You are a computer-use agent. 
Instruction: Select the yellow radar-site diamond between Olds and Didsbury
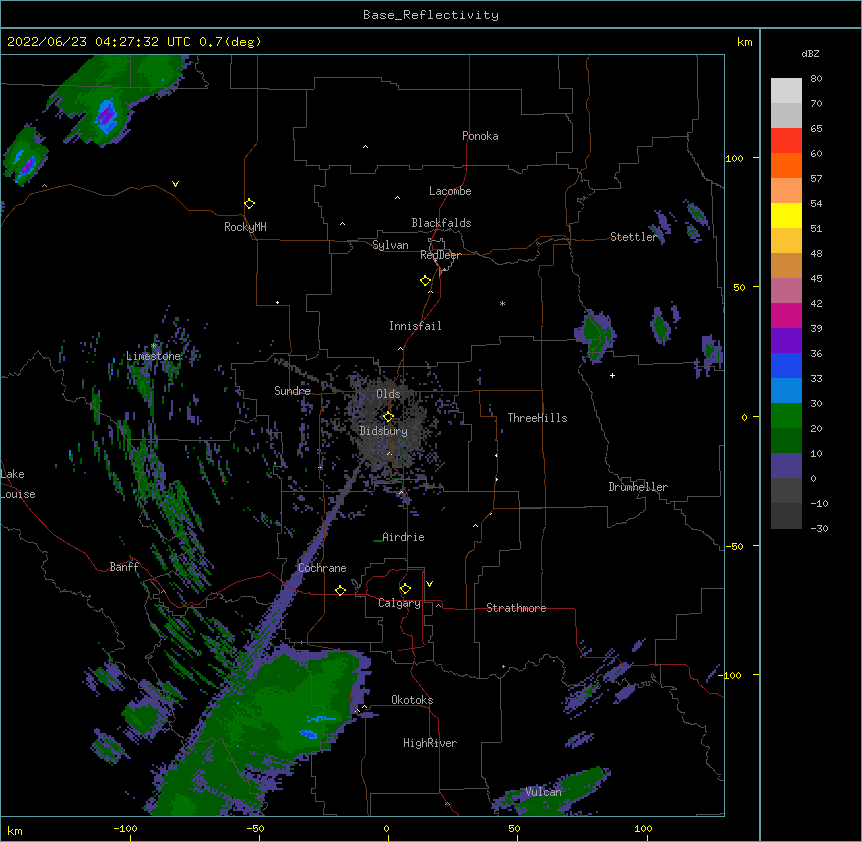pyautogui.click(x=388, y=416)
